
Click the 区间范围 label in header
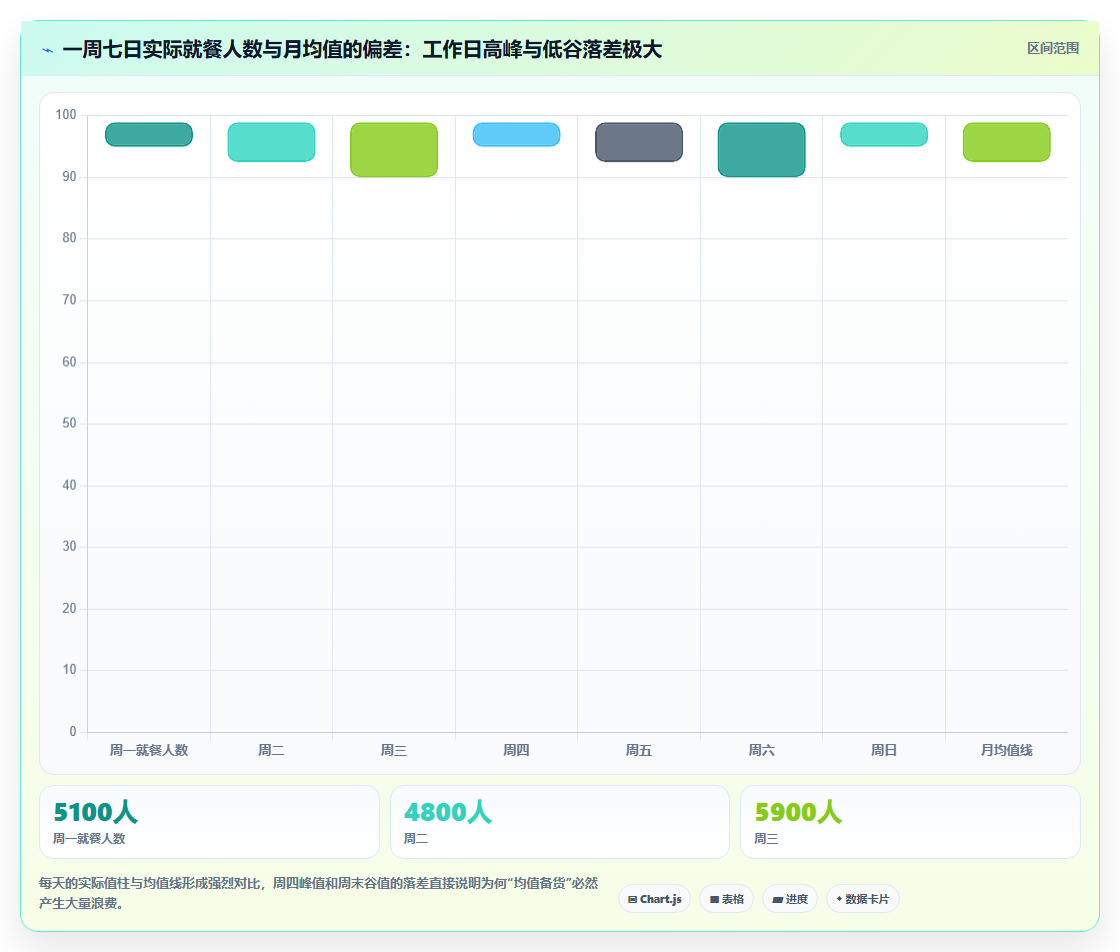[x=1053, y=49]
